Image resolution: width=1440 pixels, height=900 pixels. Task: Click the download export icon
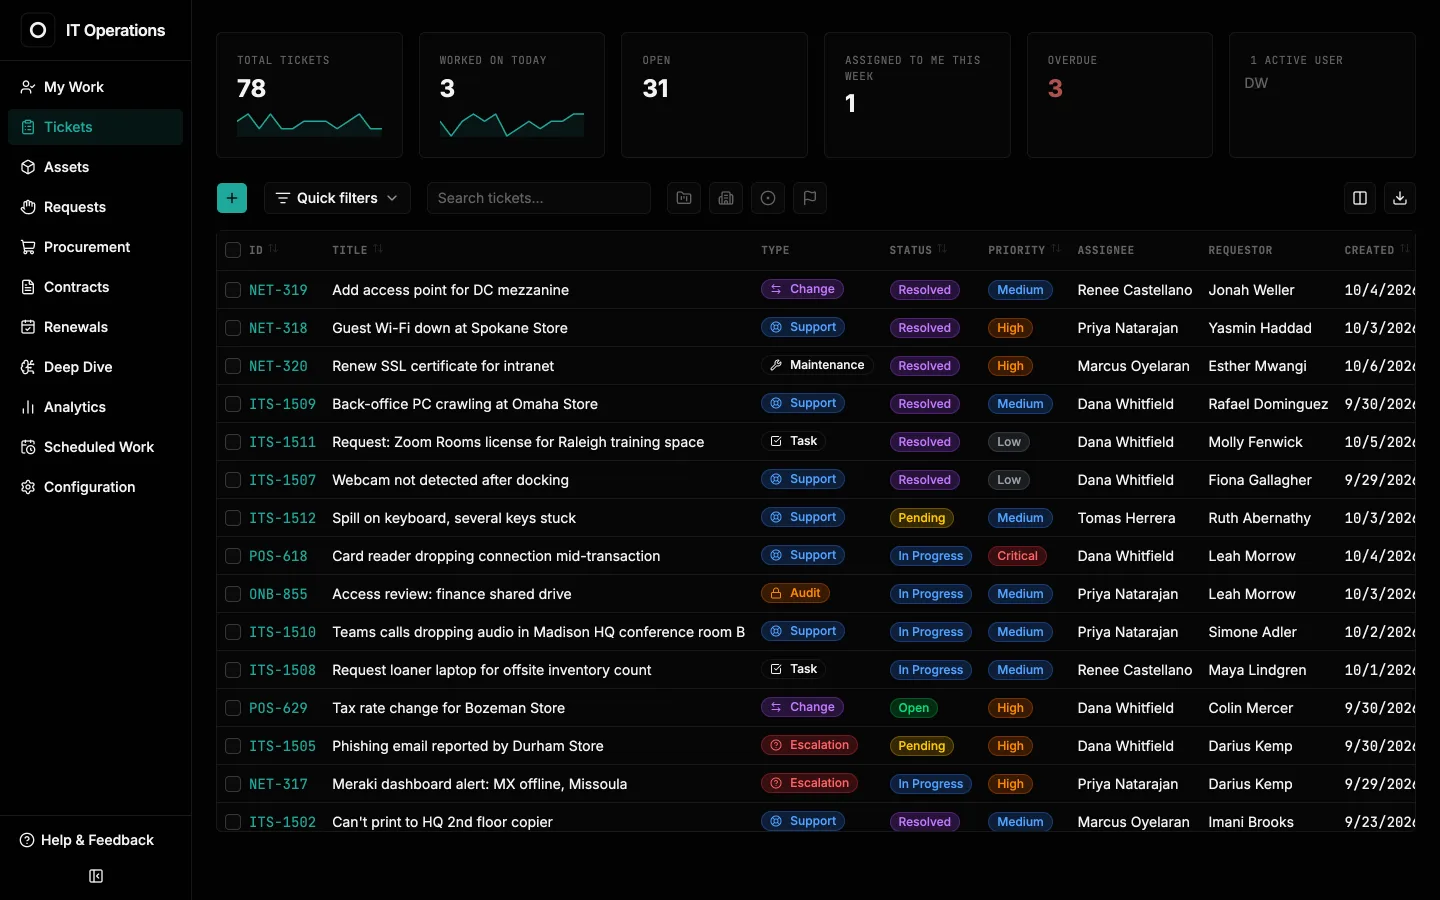pos(1400,198)
